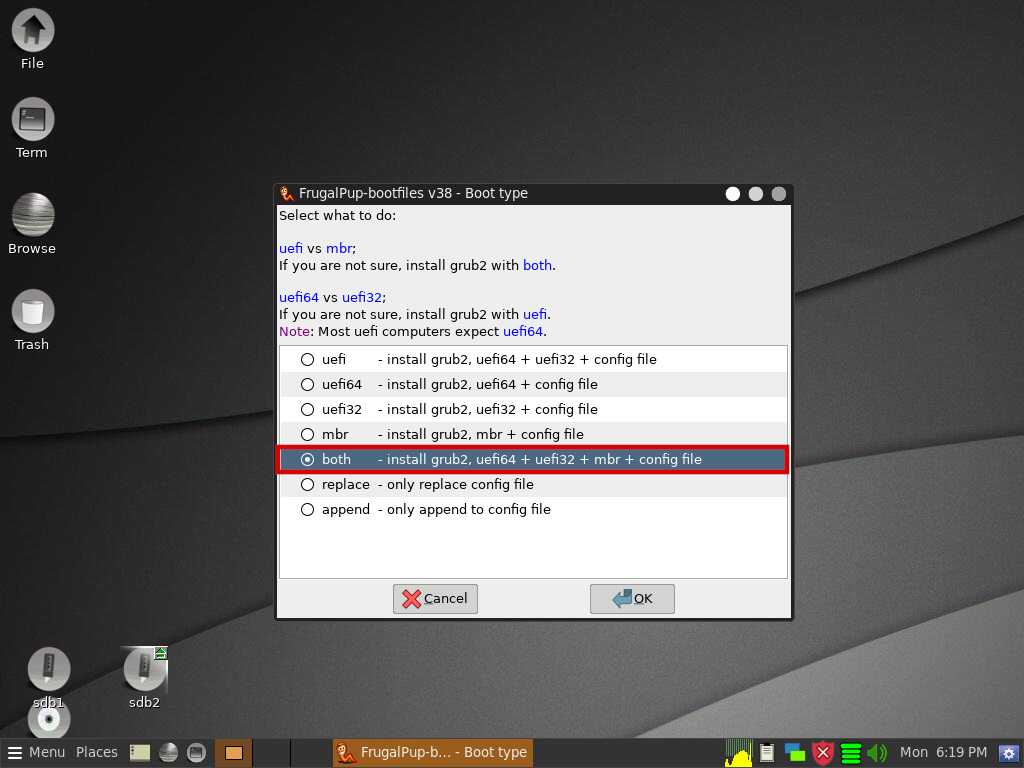
Task: Select the replace config file option
Action: [x=308, y=484]
